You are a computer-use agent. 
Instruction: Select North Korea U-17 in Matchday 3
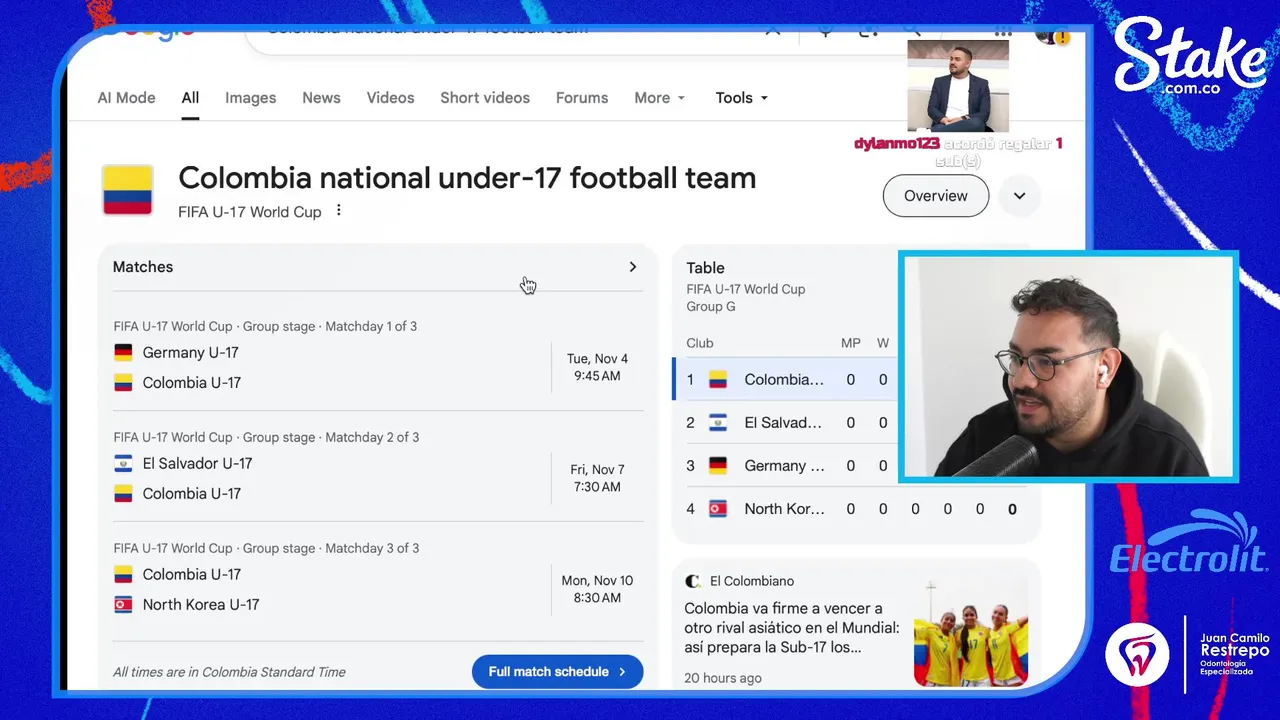(201, 605)
